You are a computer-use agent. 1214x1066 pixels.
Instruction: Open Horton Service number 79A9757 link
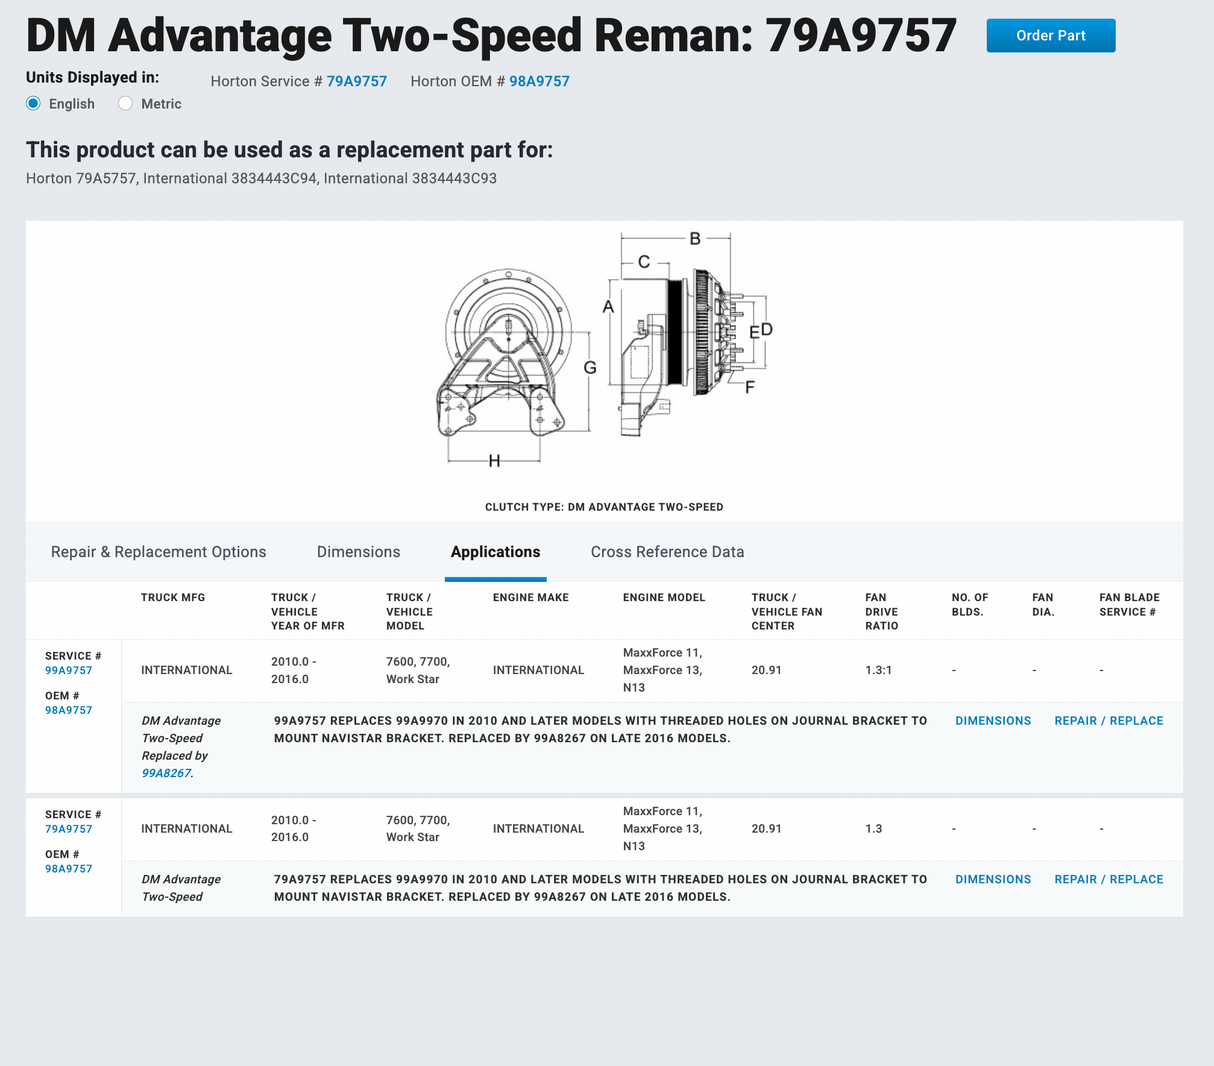coord(356,81)
